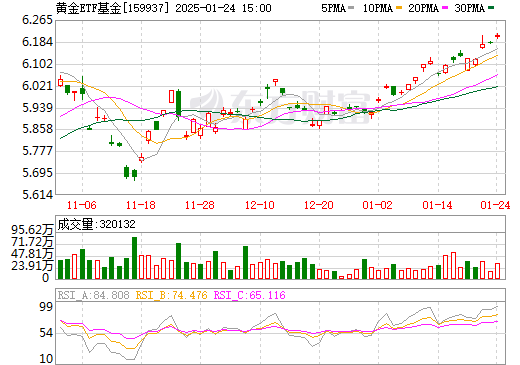
Task: Select the 11-28 date label
Action: point(200,205)
